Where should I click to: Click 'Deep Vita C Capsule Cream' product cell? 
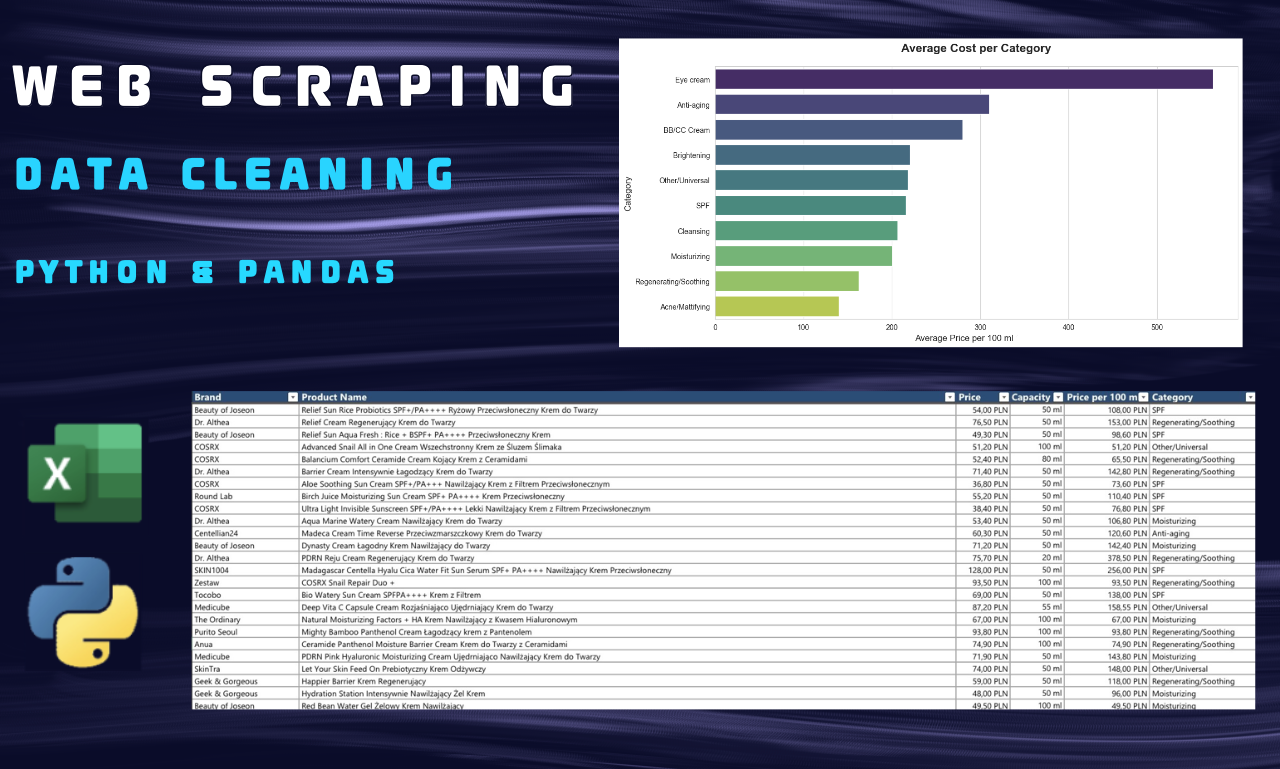627,607
